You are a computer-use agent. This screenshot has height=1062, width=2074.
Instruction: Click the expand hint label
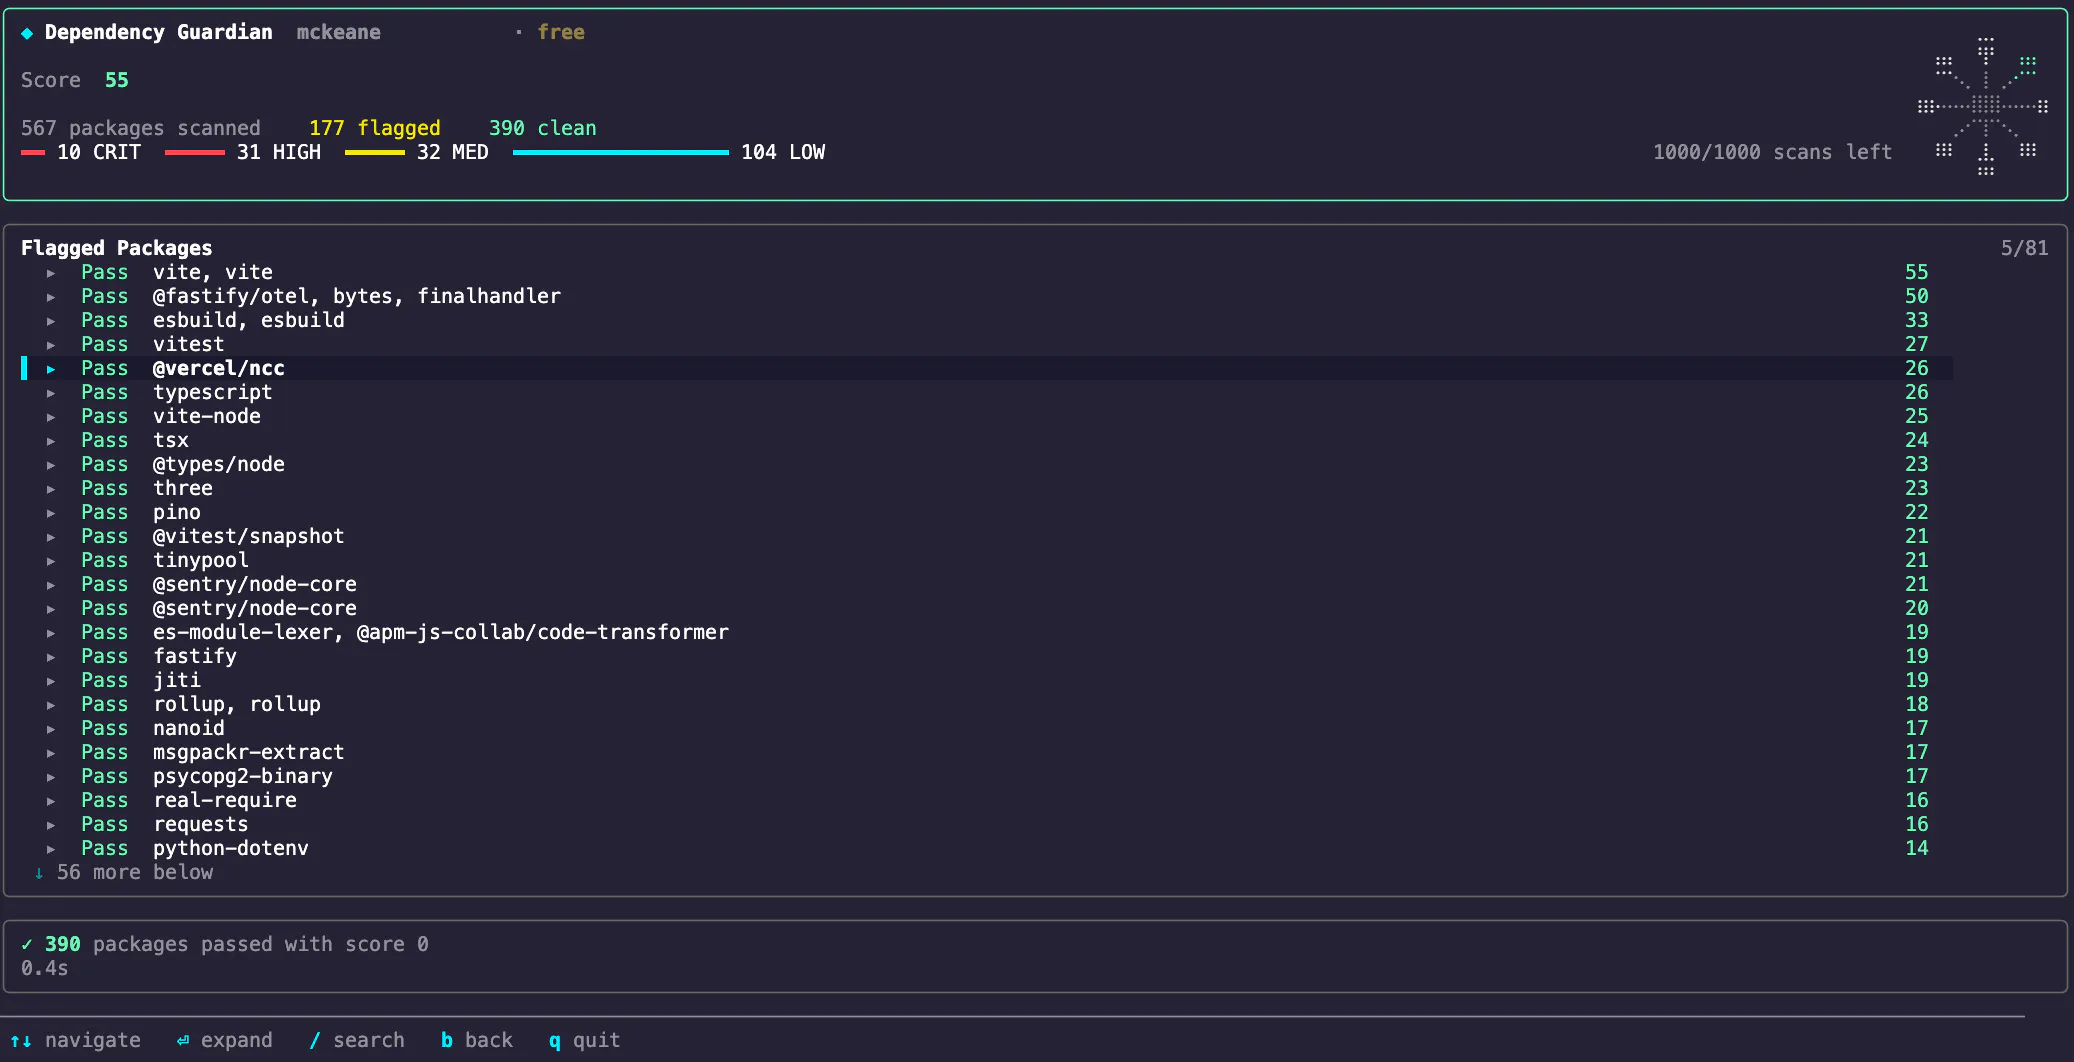pos(237,1041)
